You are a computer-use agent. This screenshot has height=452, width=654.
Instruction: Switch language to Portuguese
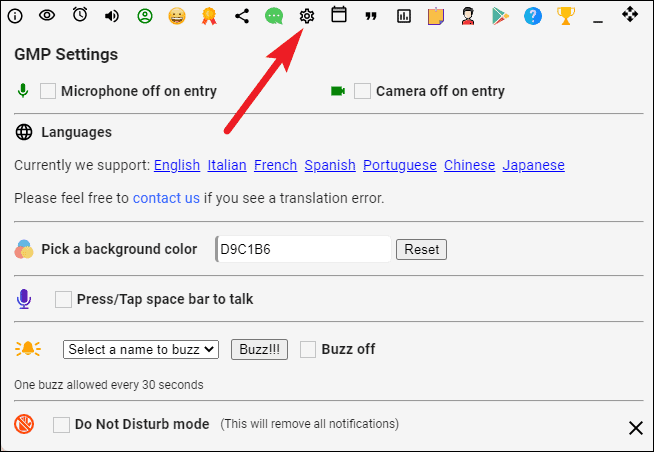[x=400, y=165]
